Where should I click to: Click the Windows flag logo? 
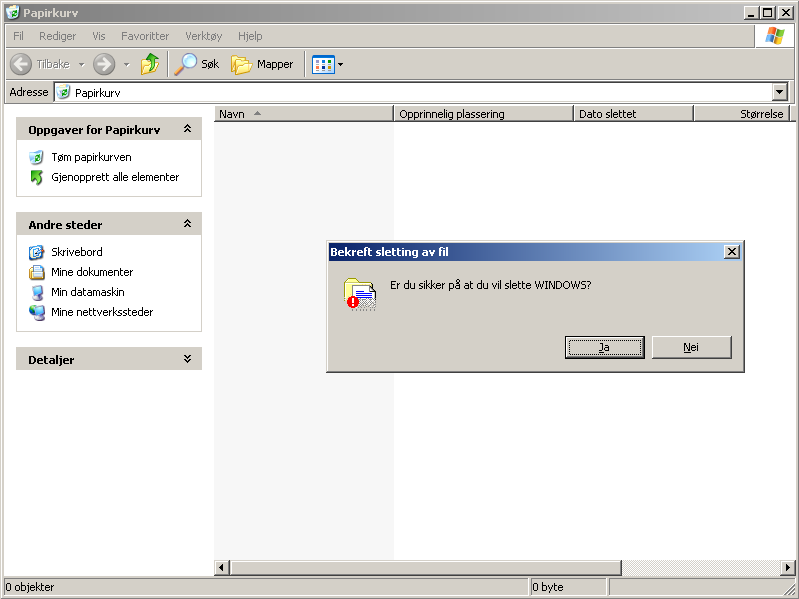click(x=775, y=36)
